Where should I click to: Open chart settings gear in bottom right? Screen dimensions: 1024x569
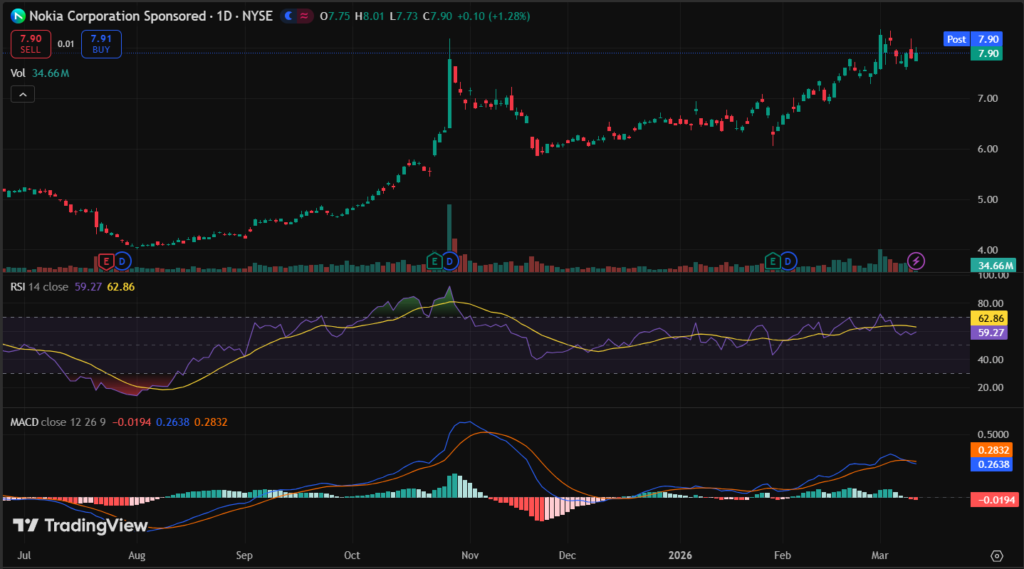click(996, 555)
